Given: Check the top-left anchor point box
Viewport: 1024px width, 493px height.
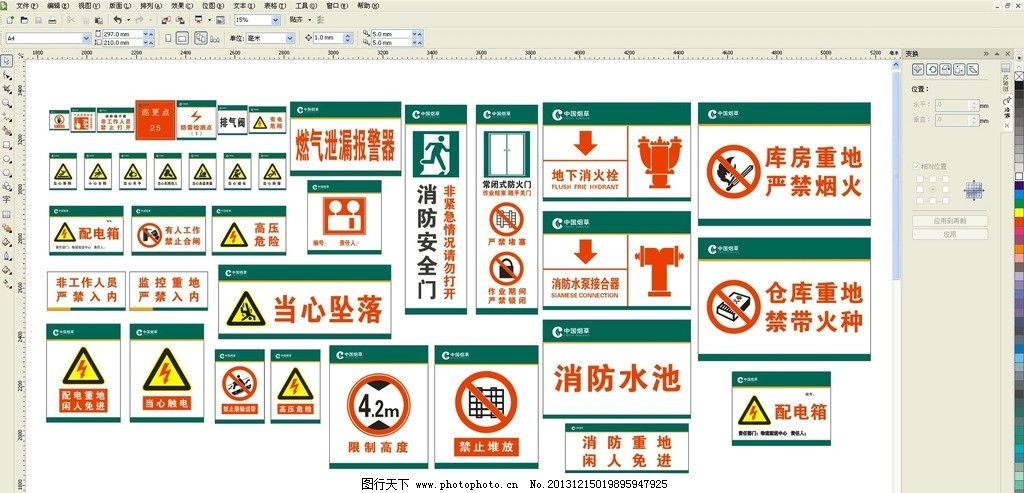Looking at the screenshot, I should coord(920,179).
